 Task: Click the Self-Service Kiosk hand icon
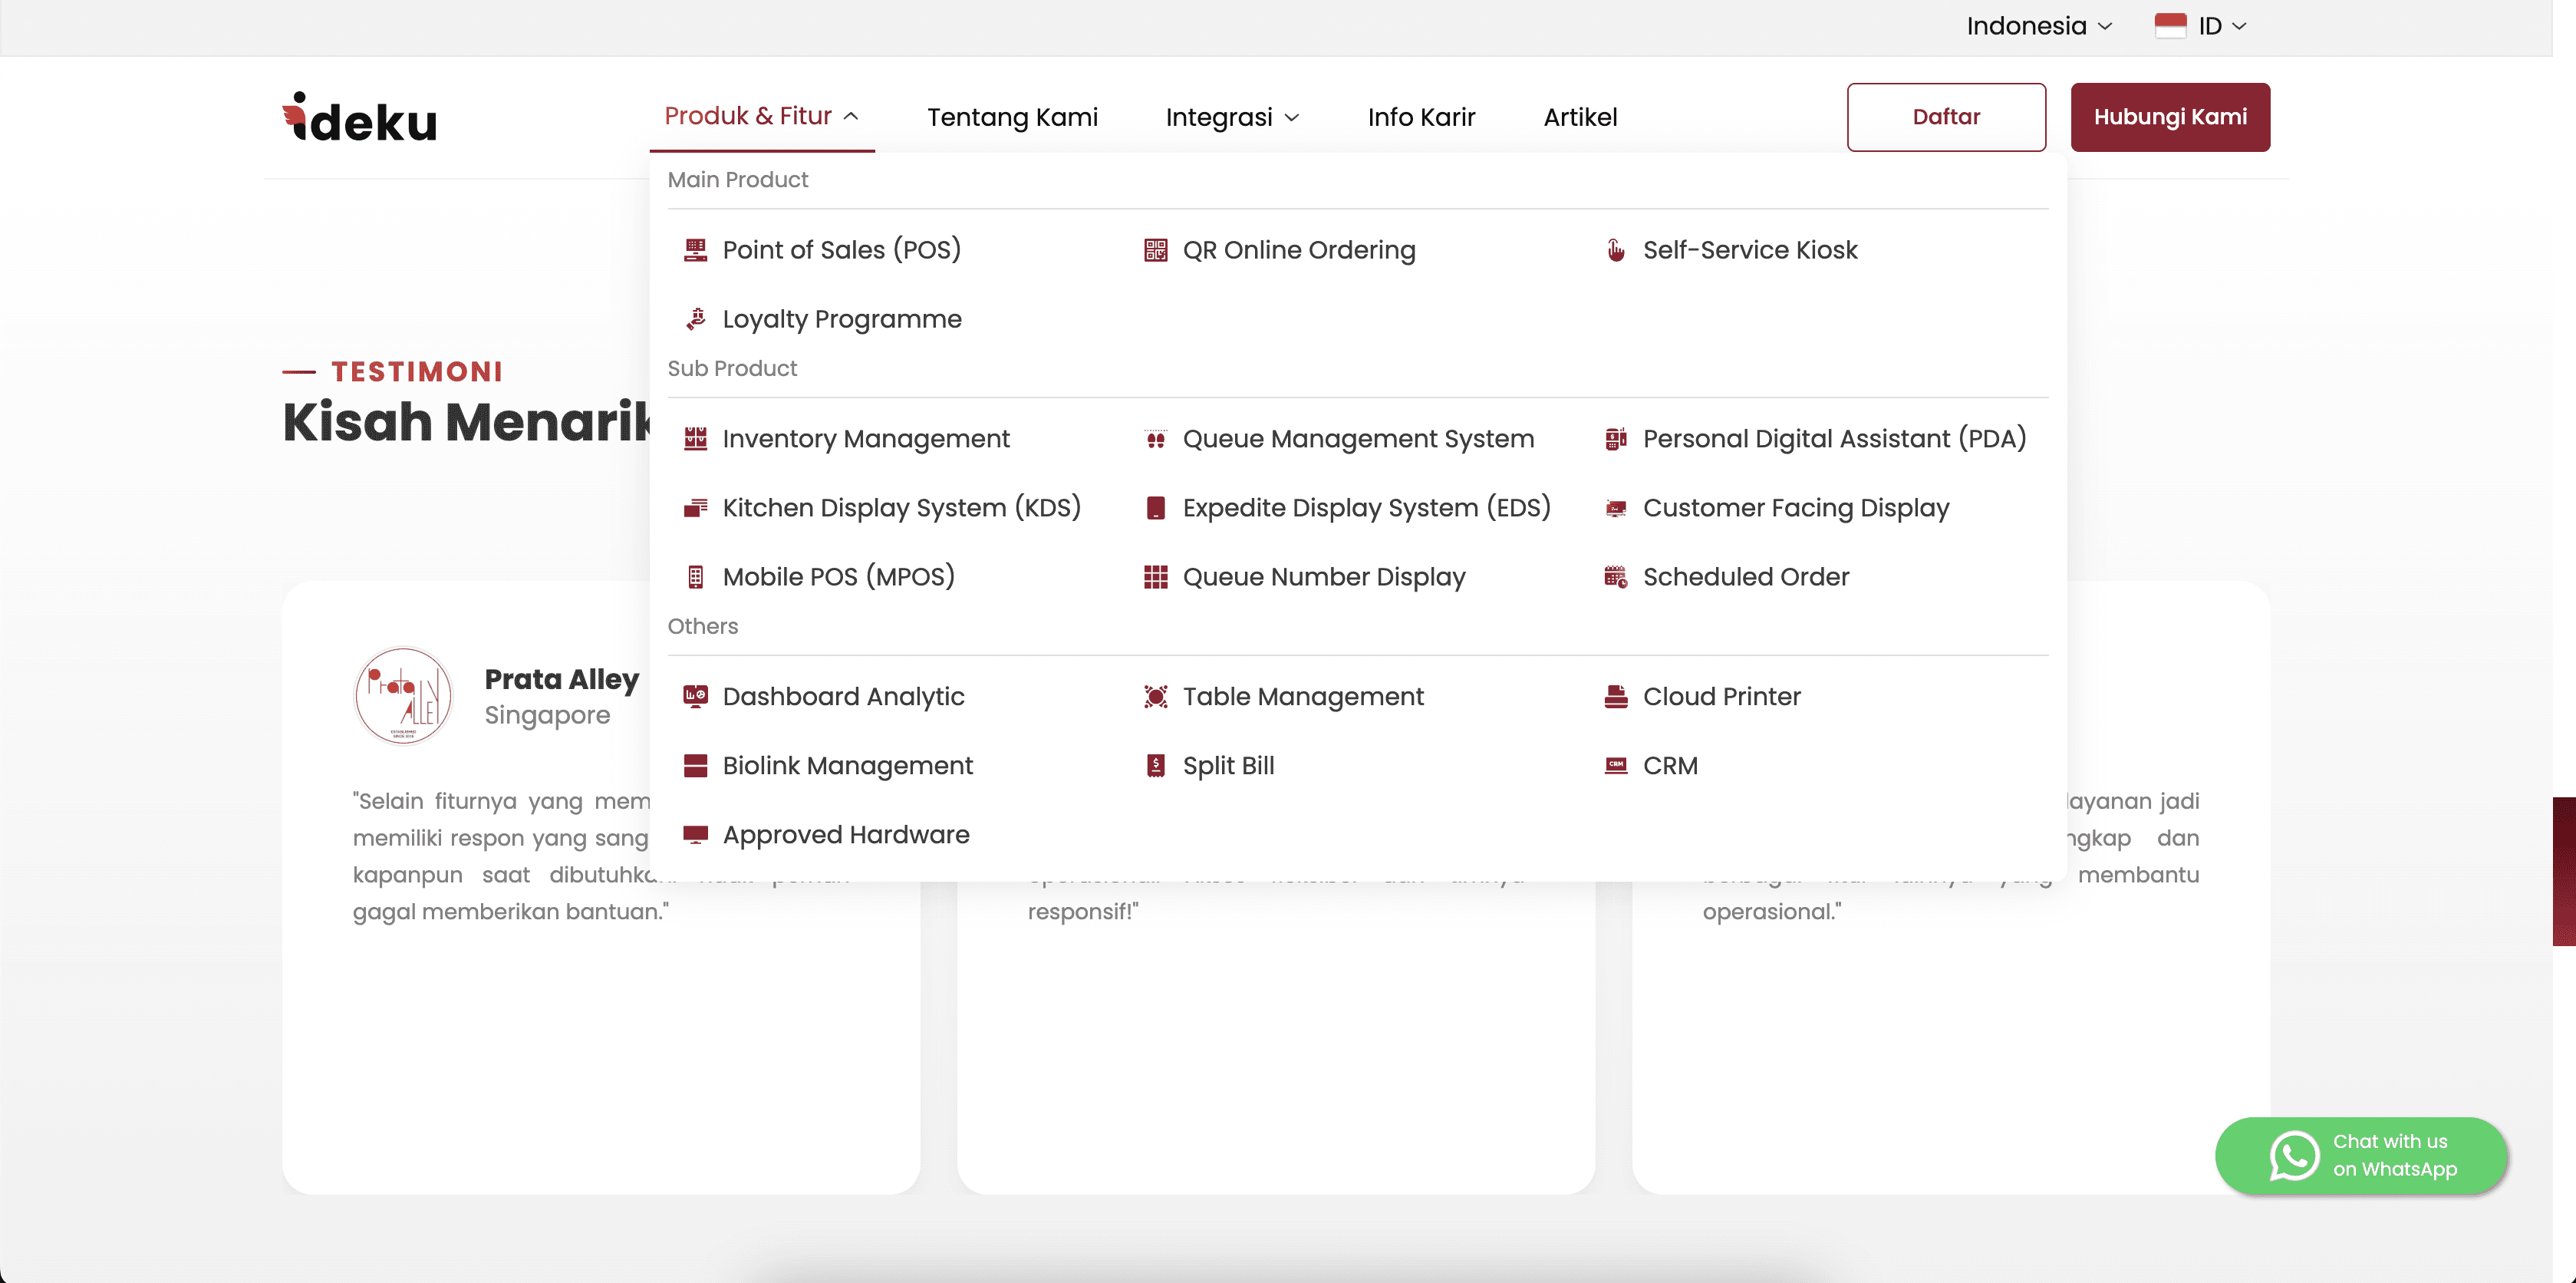click(1615, 250)
